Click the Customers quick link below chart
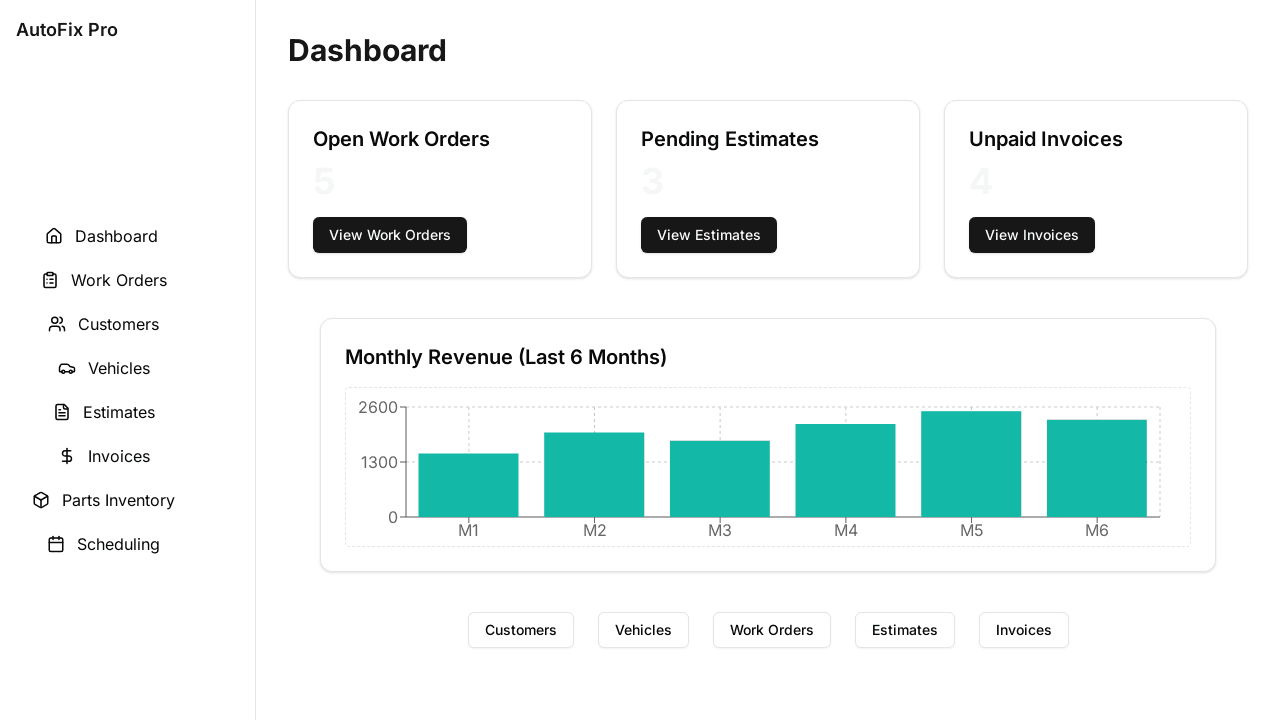Viewport: 1280px width, 720px height. point(521,630)
